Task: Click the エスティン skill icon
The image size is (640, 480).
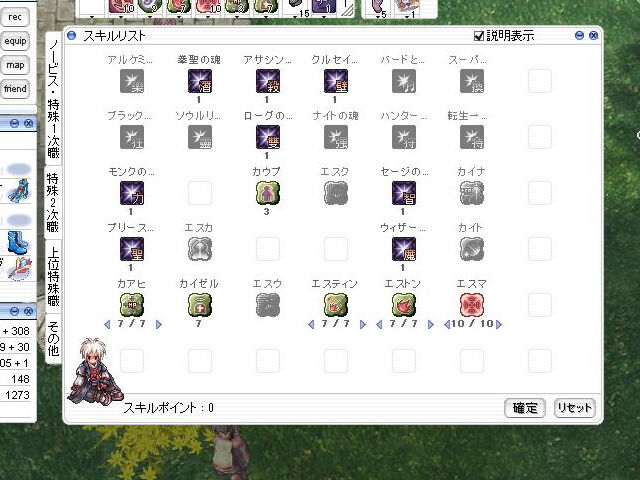Action: click(336, 304)
